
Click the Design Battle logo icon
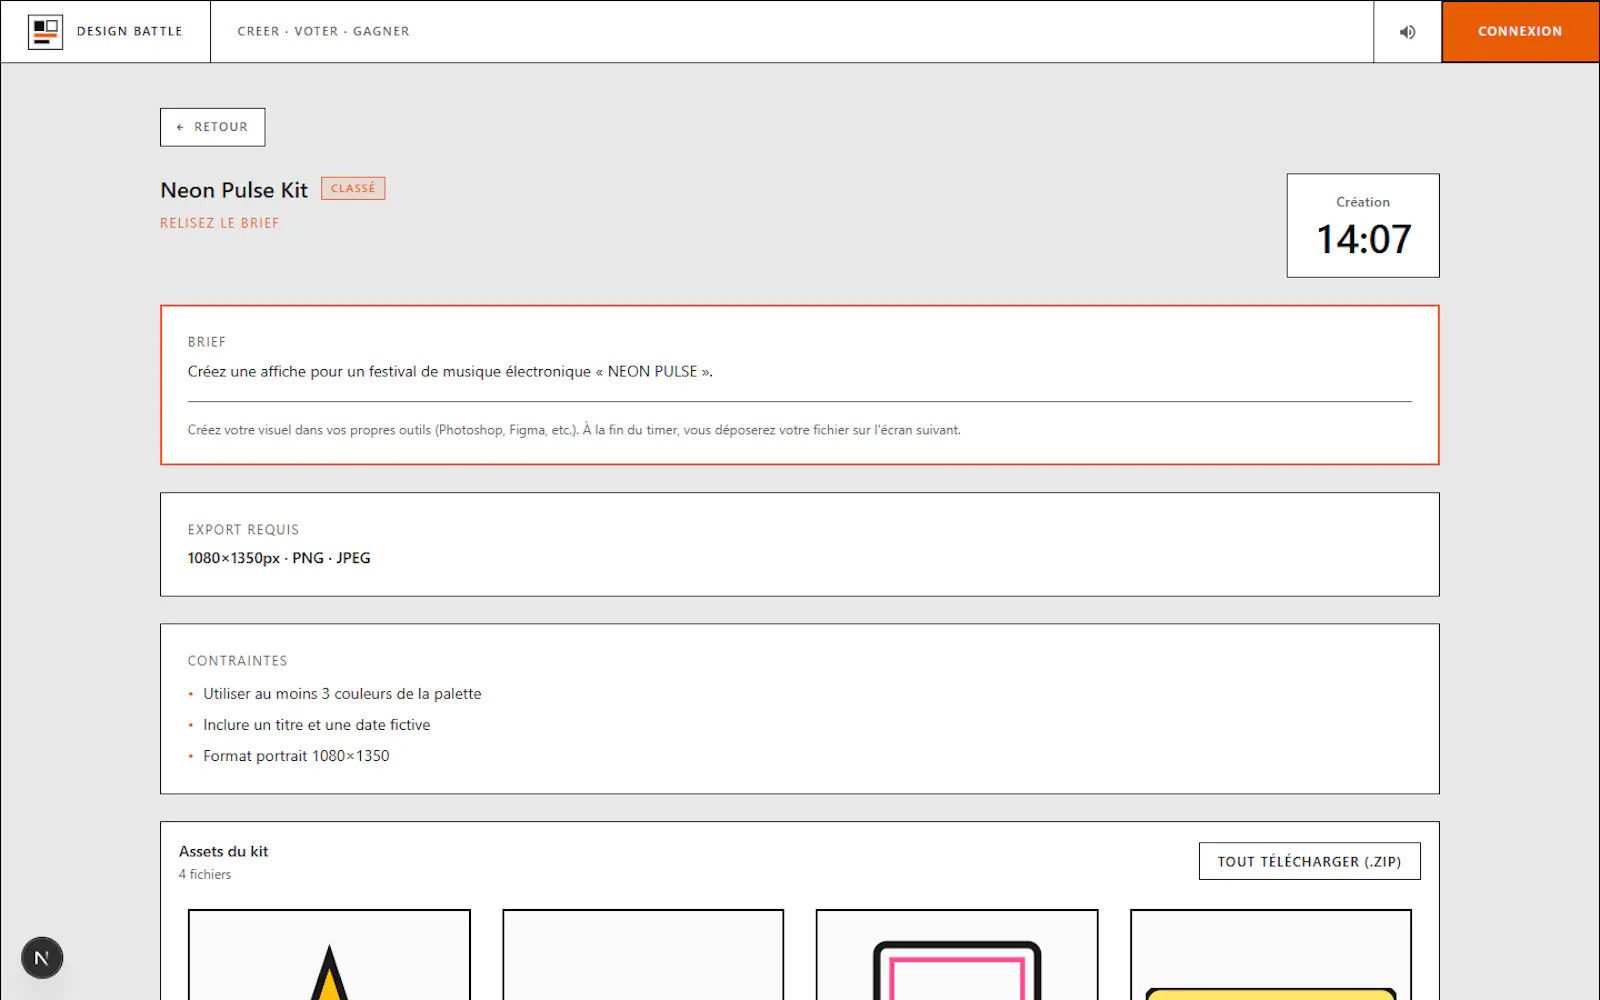click(45, 32)
